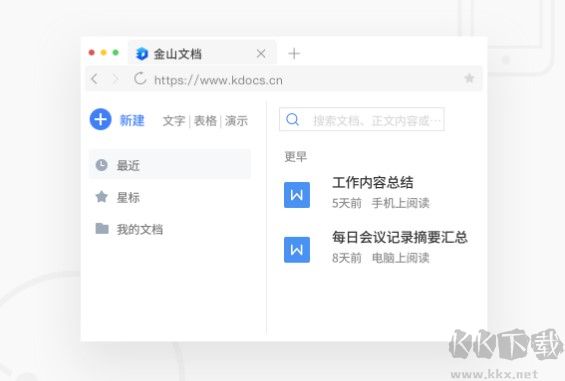Click the clock icon beside 最近

102,165
